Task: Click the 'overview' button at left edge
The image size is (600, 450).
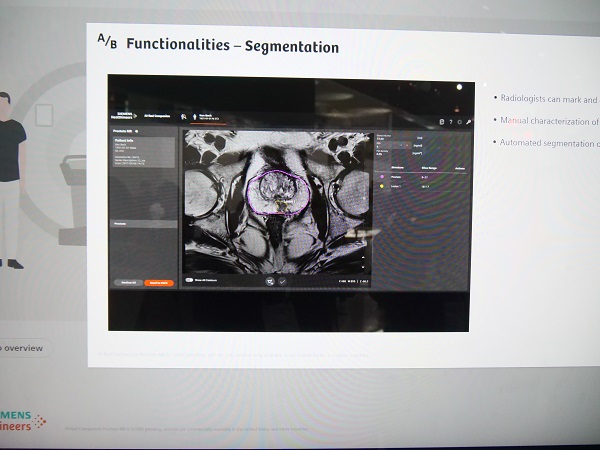Action: click(22, 348)
